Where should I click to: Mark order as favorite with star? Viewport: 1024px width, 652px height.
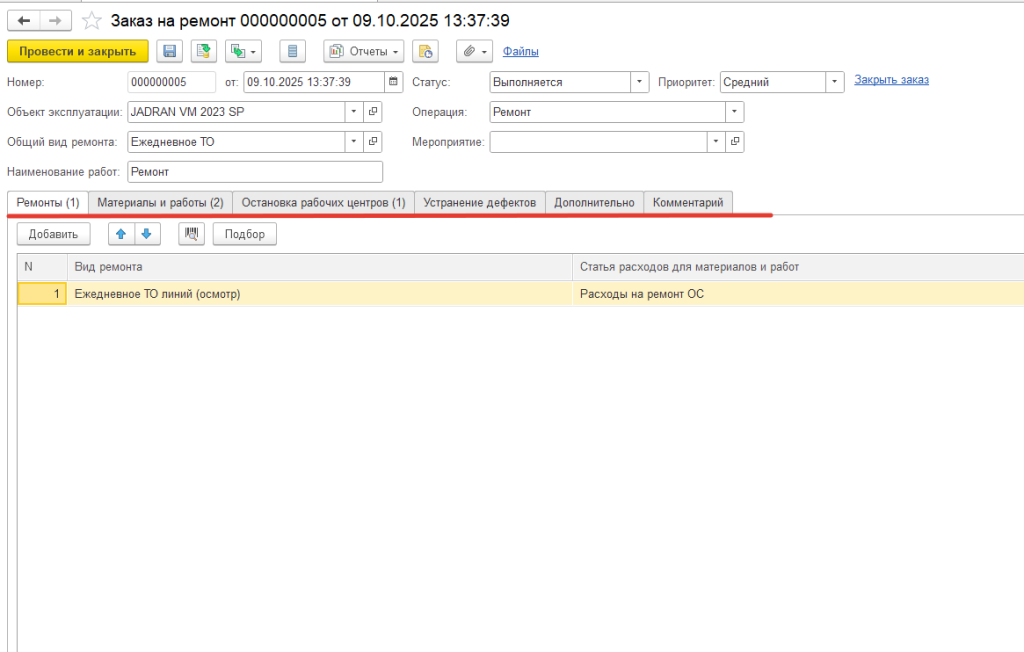(x=91, y=20)
